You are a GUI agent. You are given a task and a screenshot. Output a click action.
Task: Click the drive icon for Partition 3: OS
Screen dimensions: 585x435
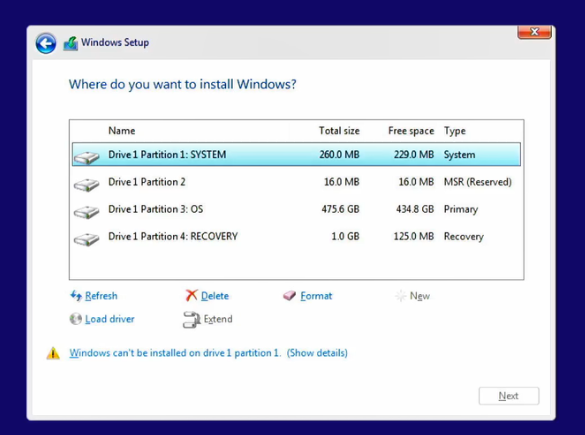(x=87, y=212)
